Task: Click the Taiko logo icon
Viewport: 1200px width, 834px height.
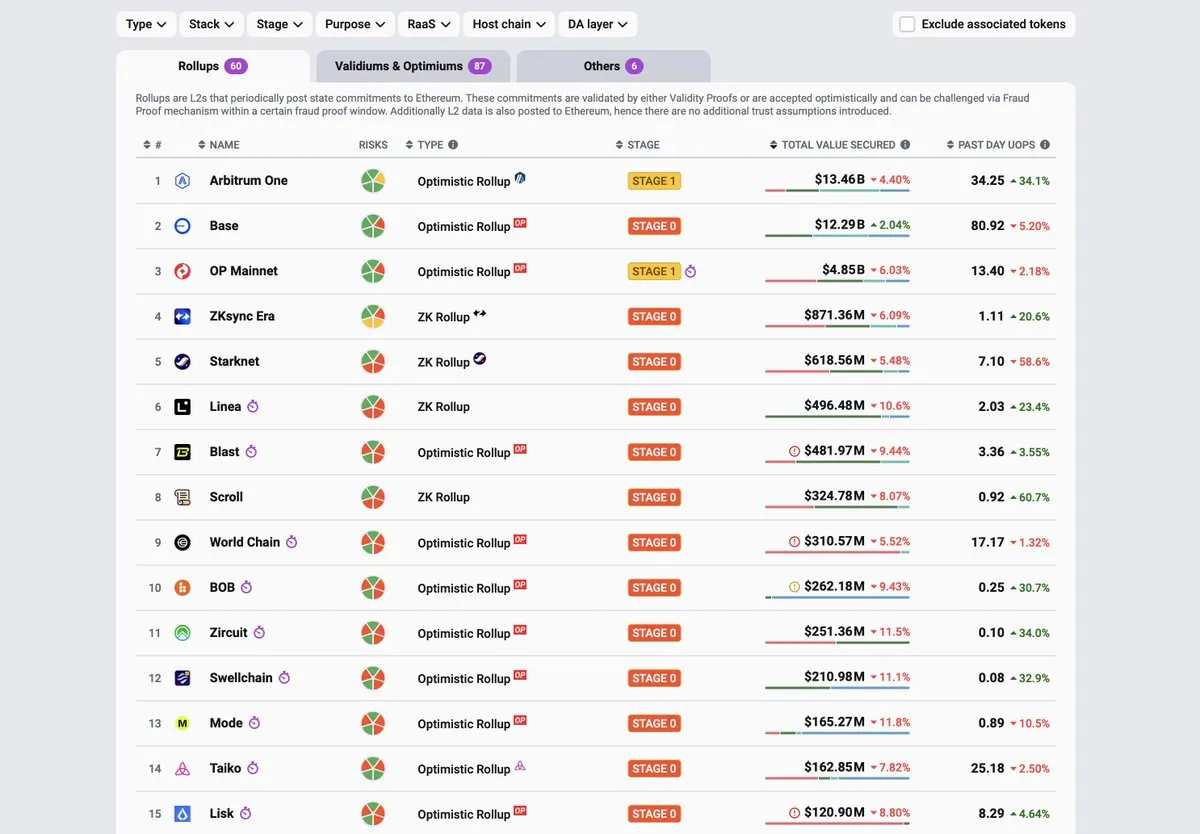Action: [182, 769]
